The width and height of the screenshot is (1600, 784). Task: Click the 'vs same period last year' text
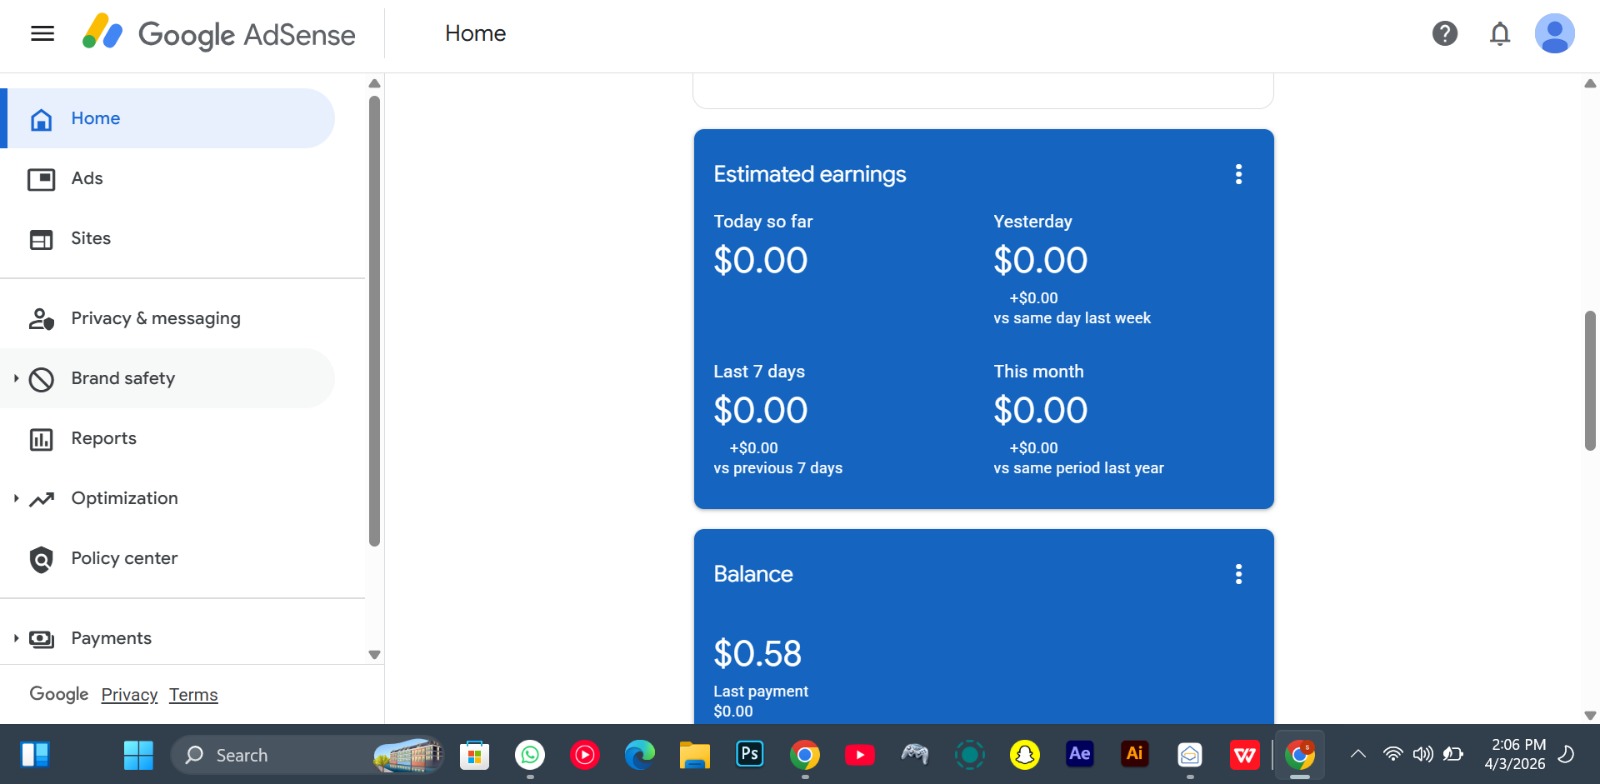click(x=1078, y=468)
